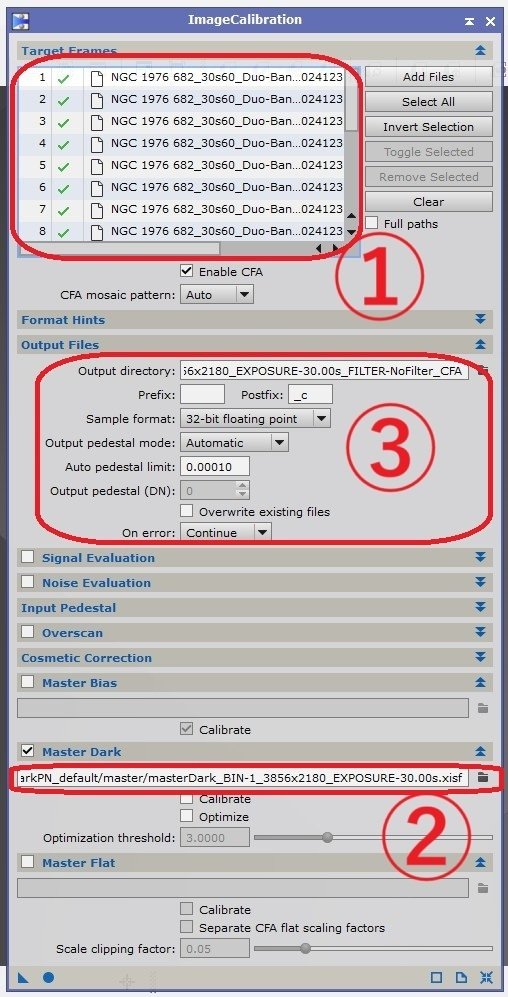This screenshot has height=997, width=508.
Task: Collapse the Master Bias section
Action: pyautogui.click(x=481, y=682)
